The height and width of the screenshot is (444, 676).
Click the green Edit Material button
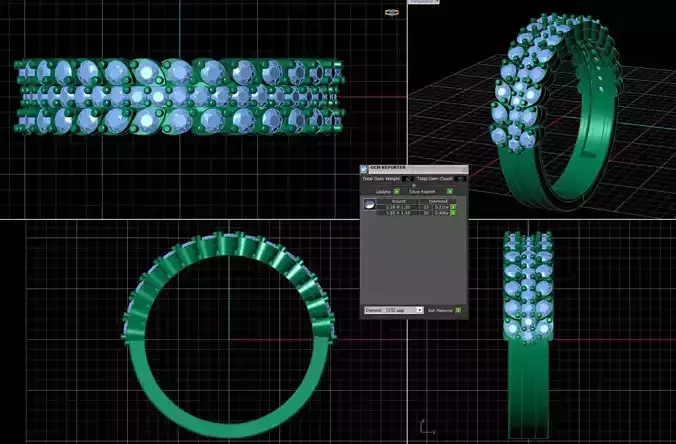[458, 310]
